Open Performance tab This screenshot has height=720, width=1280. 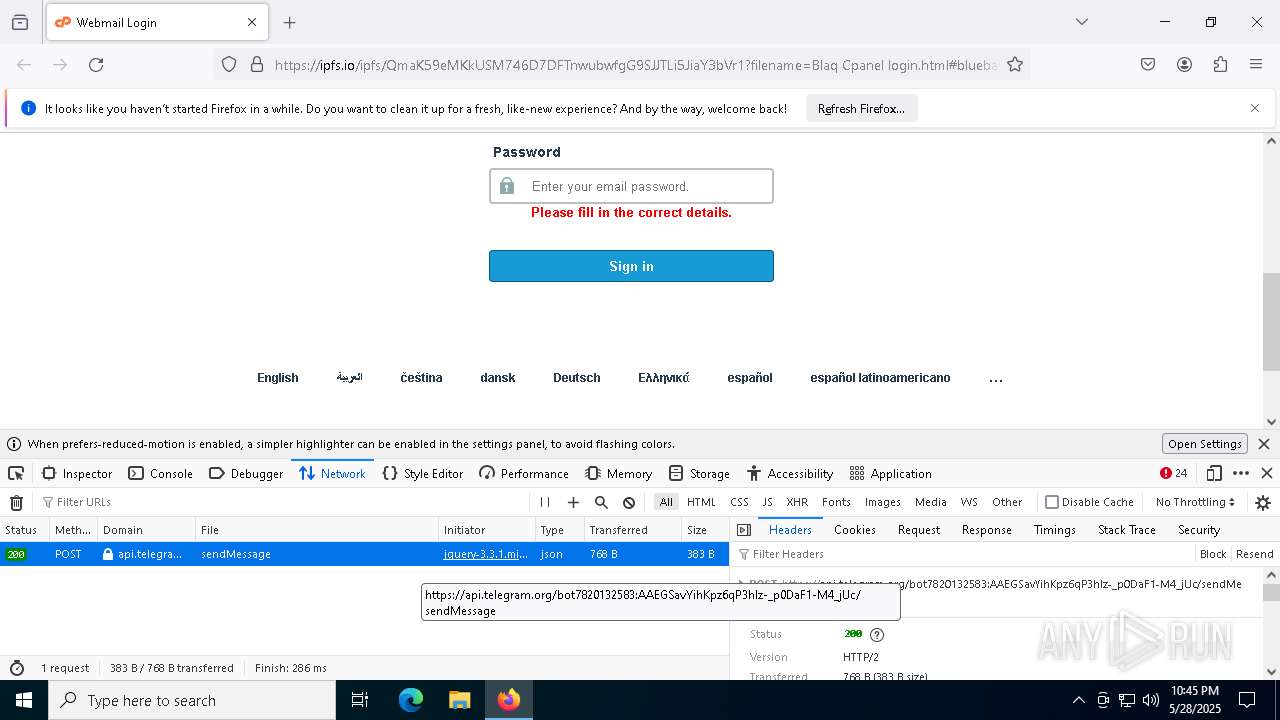tap(524, 474)
